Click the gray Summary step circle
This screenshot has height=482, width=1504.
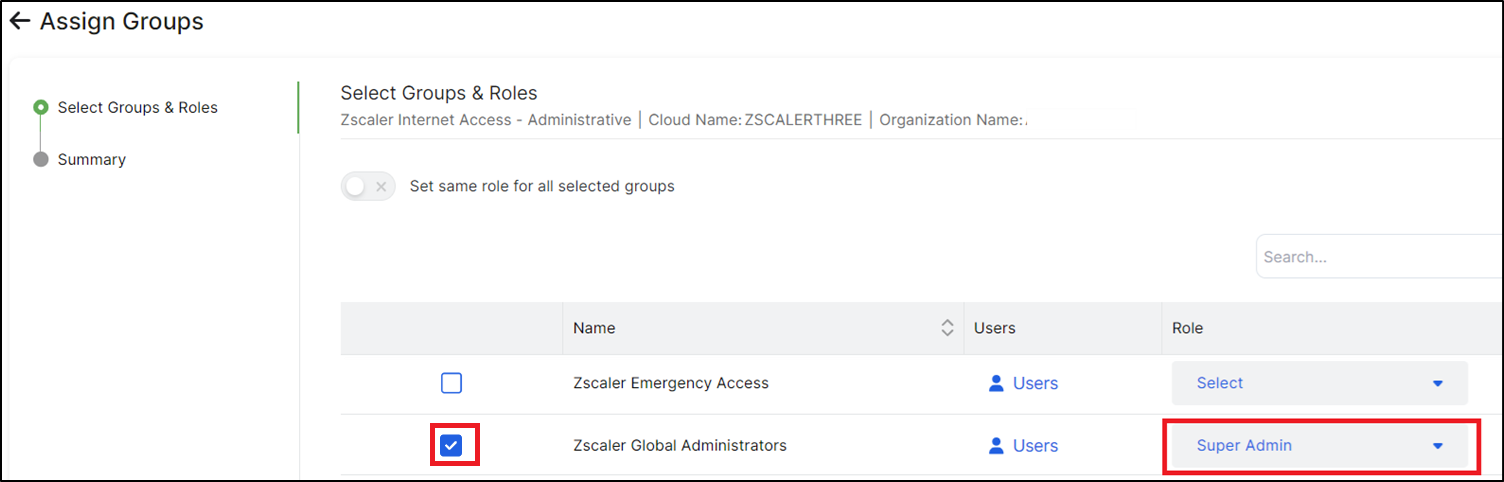[x=41, y=159]
